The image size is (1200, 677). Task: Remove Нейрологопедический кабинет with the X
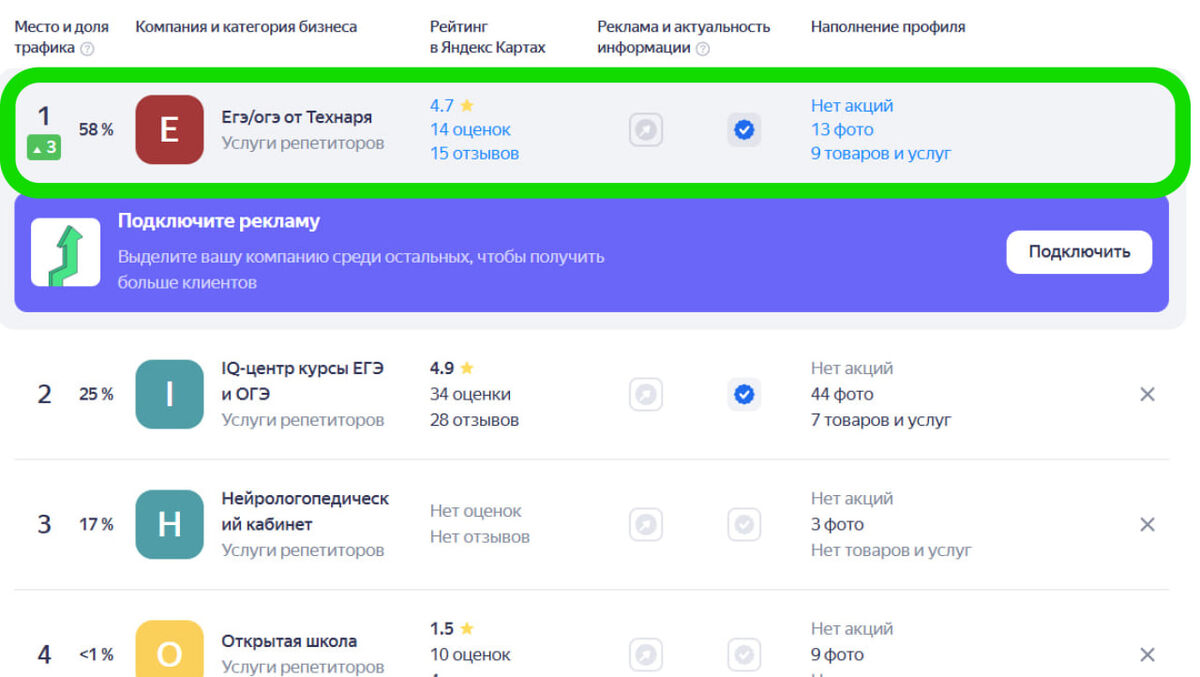coord(1148,524)
